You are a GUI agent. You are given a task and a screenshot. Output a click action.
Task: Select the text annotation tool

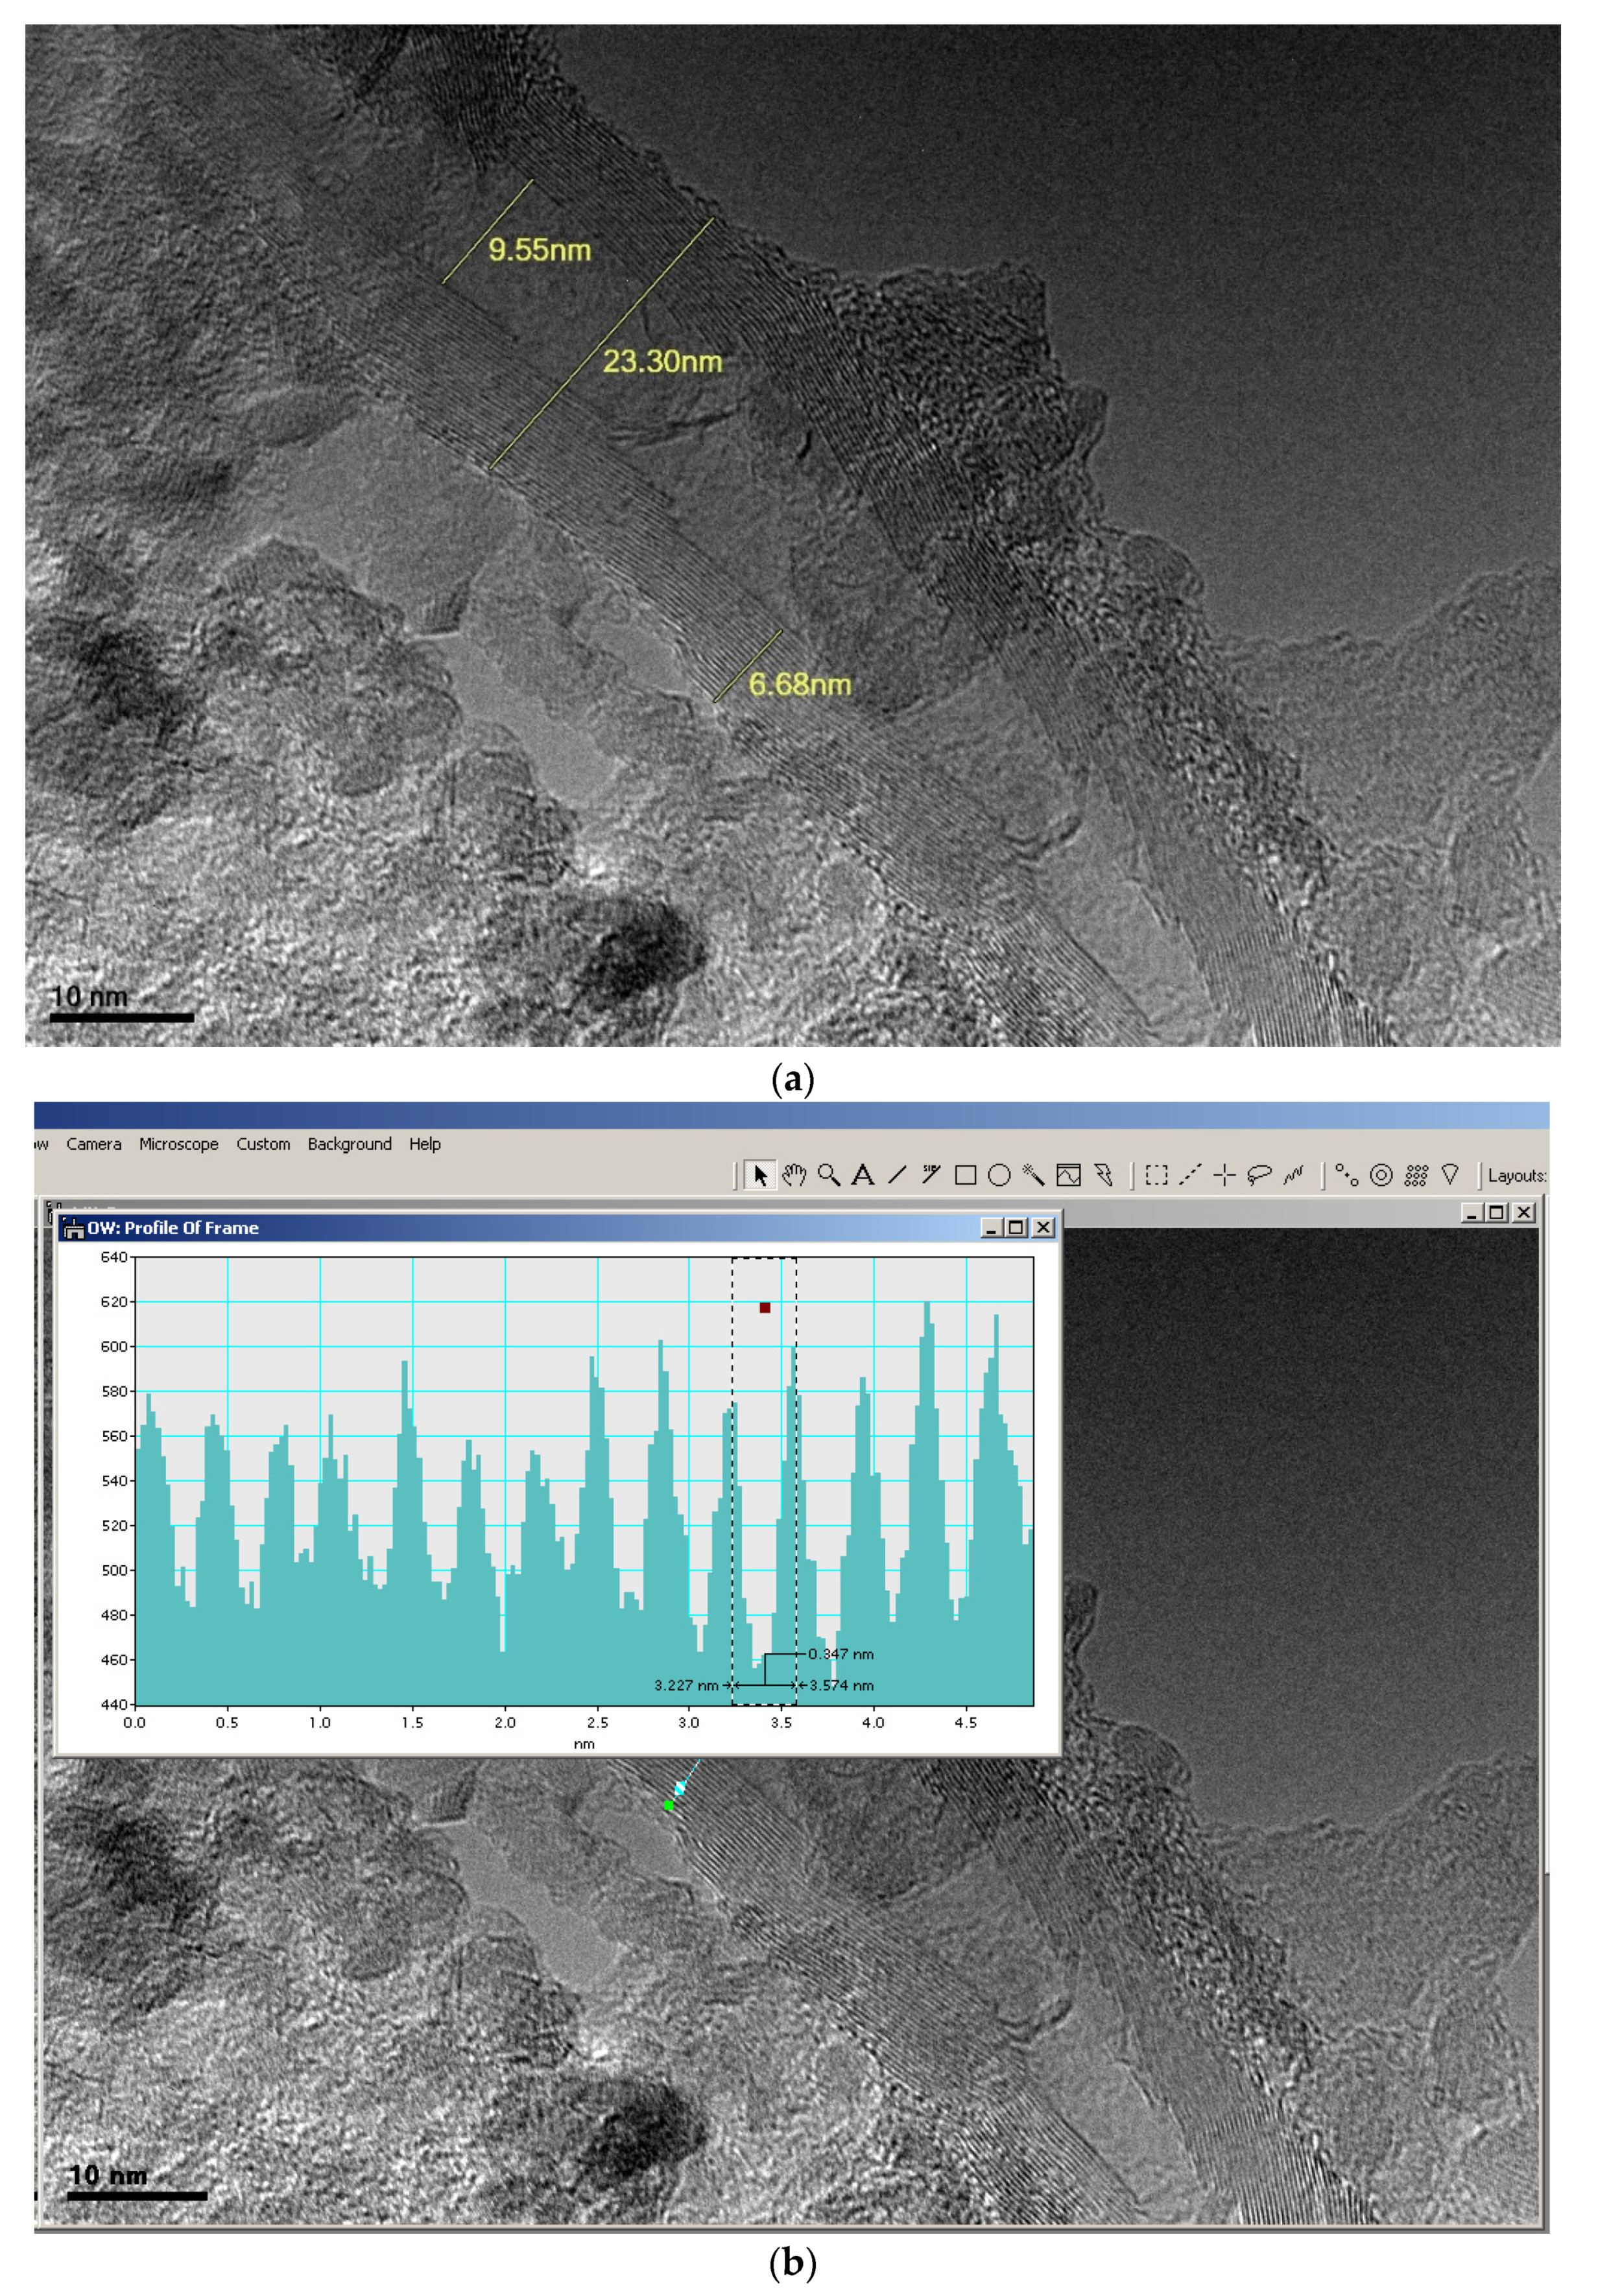point(862,1175)
